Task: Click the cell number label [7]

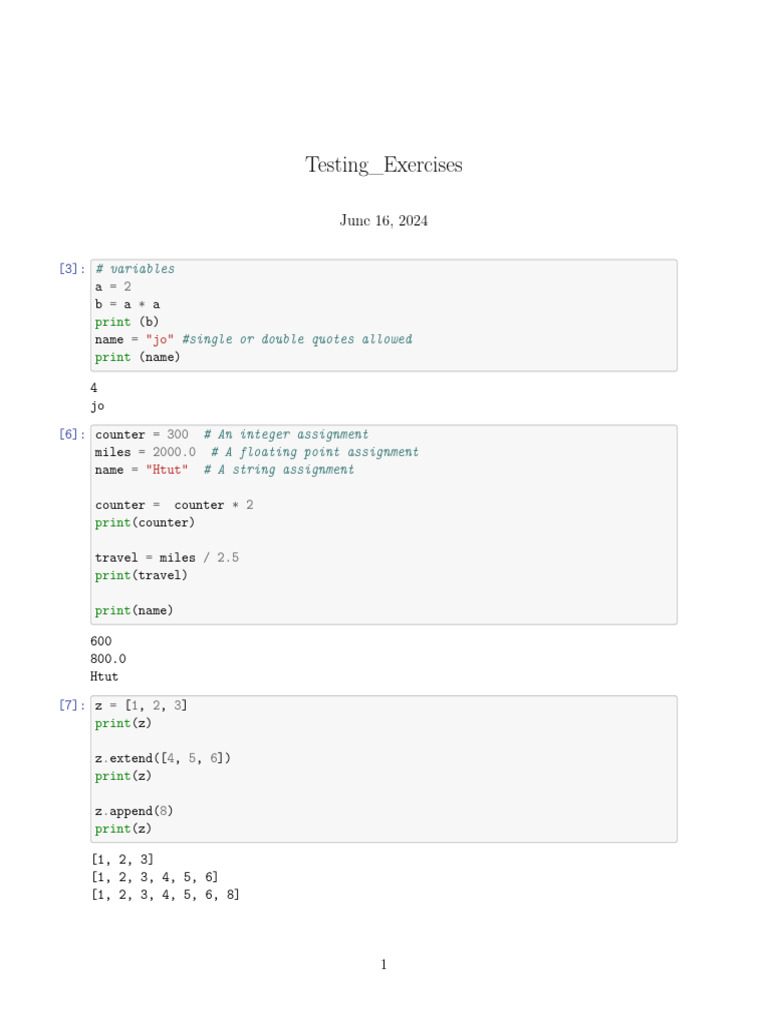Action: click(x=71, y=706)
